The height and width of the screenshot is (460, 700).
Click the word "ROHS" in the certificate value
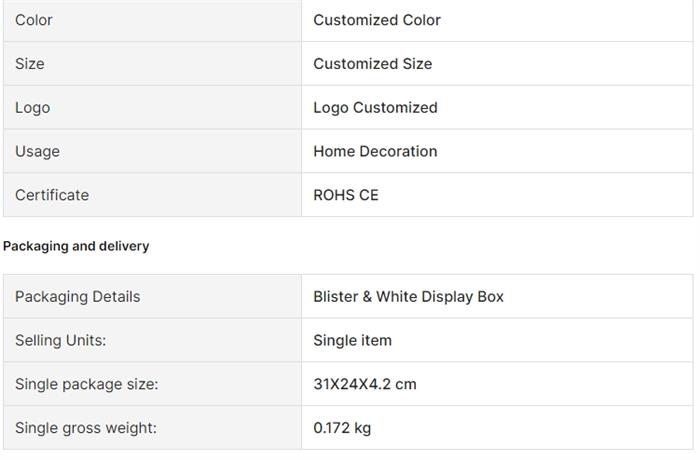click(x=334, y=196)
